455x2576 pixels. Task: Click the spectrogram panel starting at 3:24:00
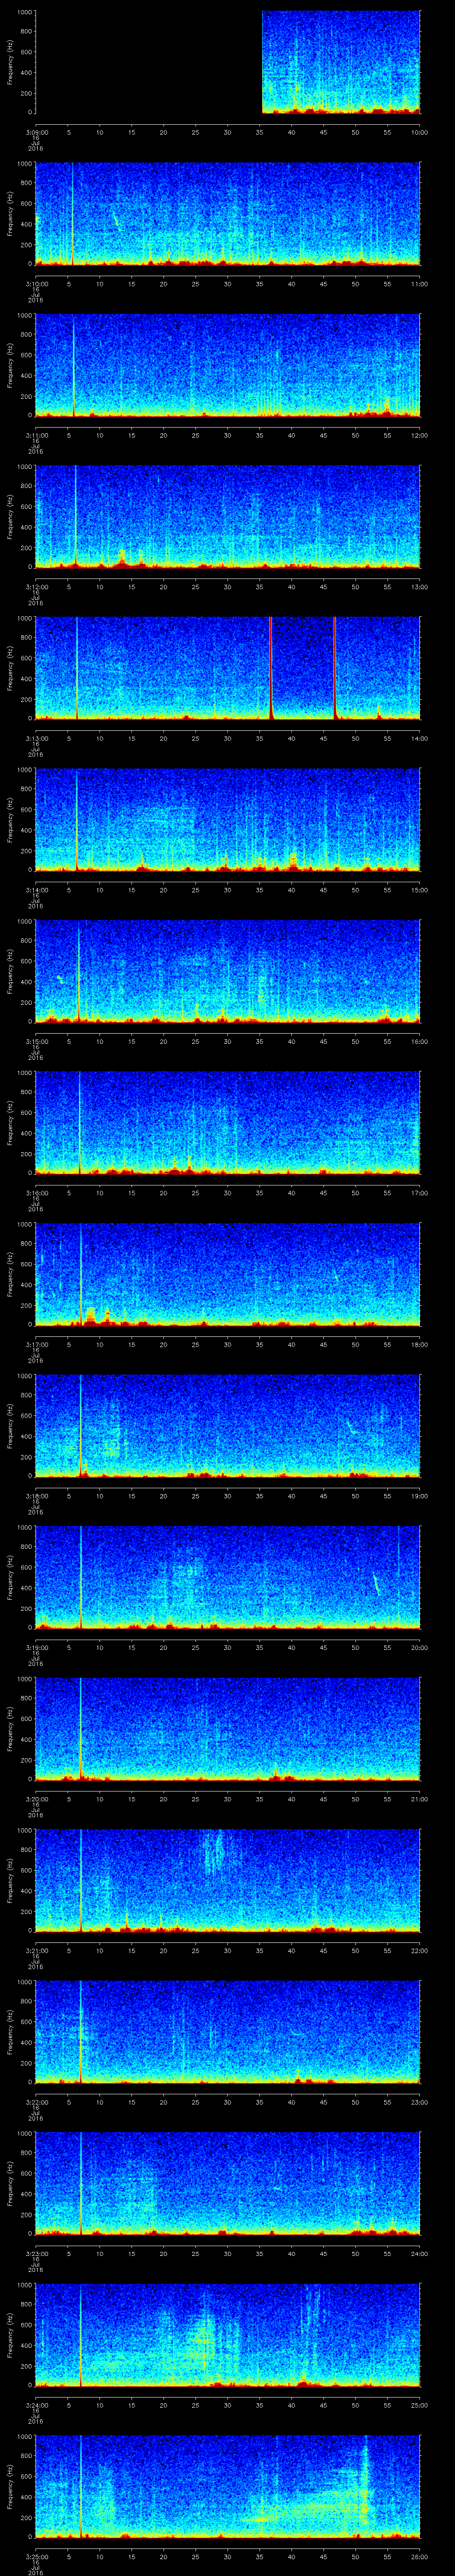(x=228, y=2334)
